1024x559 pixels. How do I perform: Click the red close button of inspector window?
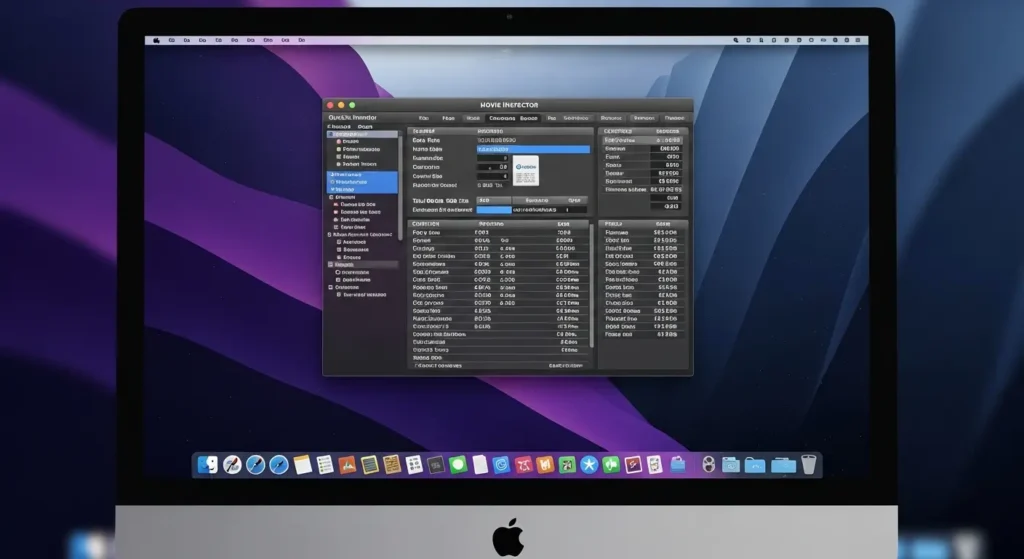click(x=330, y=105)
